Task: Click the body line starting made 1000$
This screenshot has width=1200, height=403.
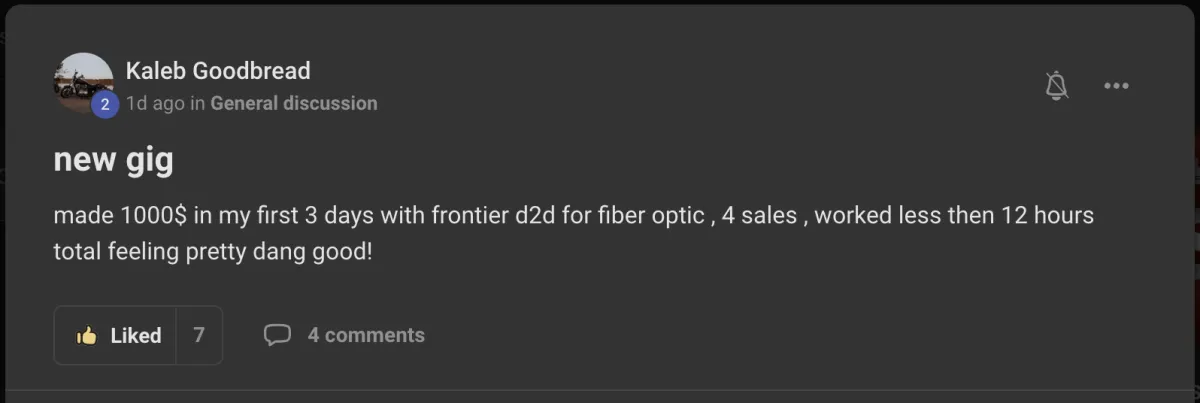Action: (573, 216)
